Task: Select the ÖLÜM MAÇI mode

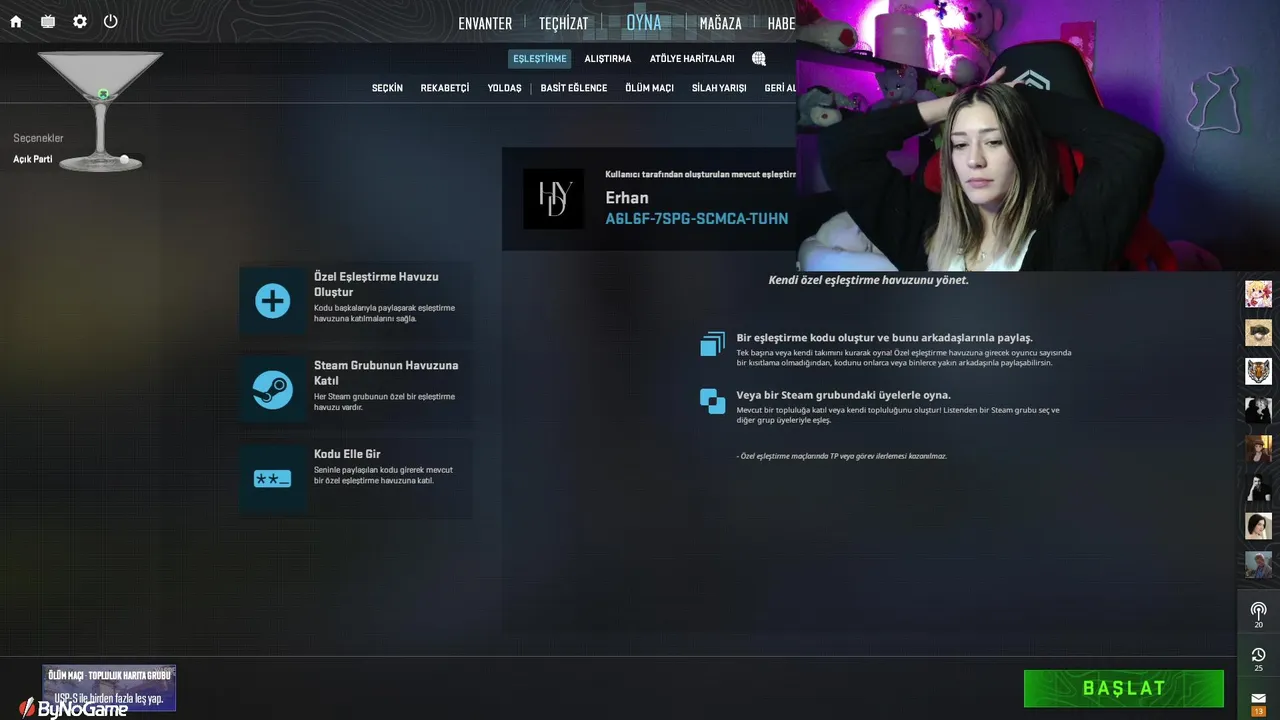Action: [649, 88]
